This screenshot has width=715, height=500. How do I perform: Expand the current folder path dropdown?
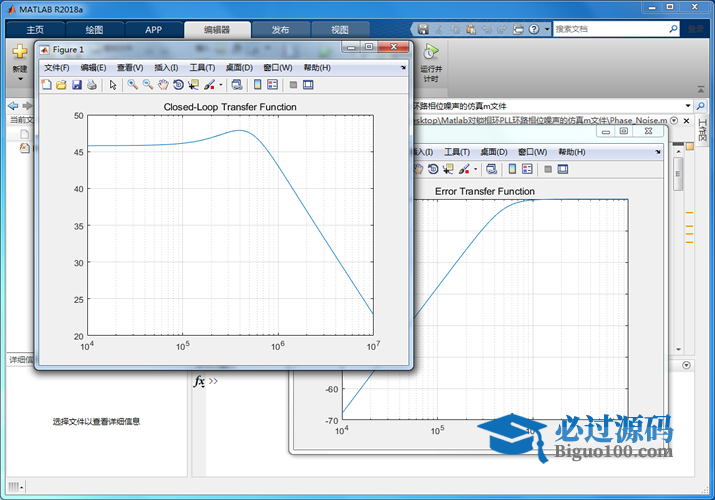pos(689,105)
